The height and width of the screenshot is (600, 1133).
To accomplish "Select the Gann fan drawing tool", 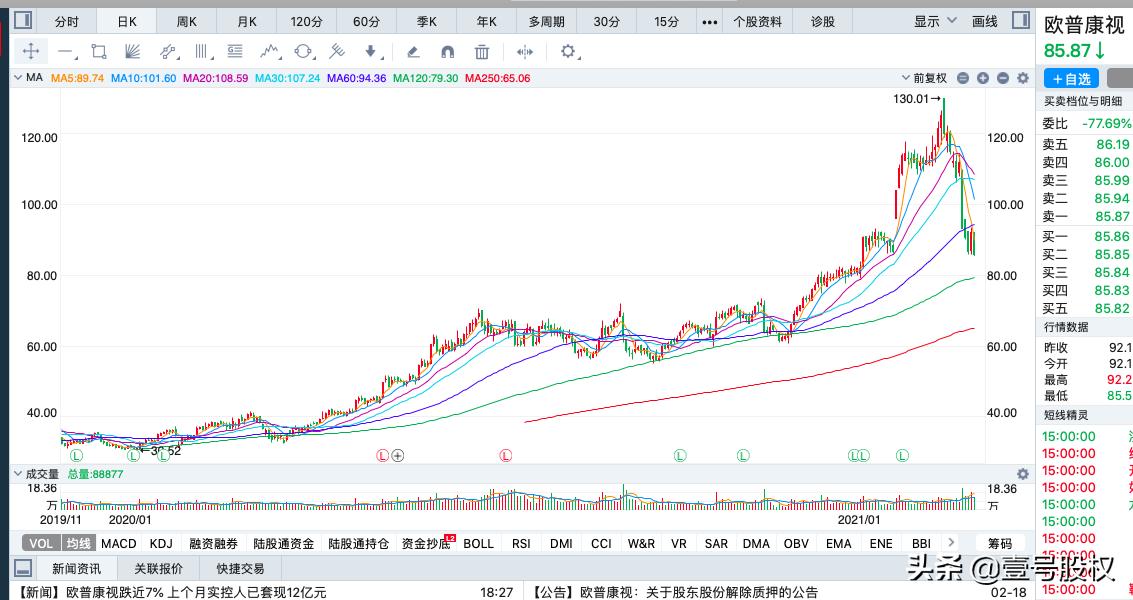I will [x=131, y=53].
